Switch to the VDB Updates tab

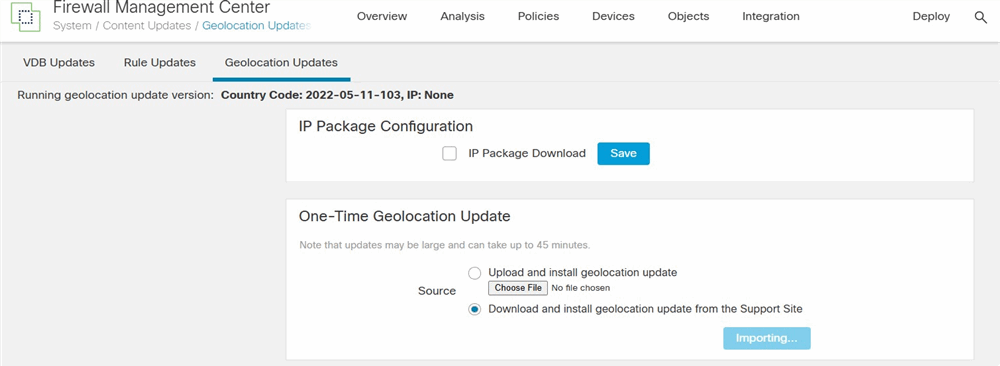(59, 62)
